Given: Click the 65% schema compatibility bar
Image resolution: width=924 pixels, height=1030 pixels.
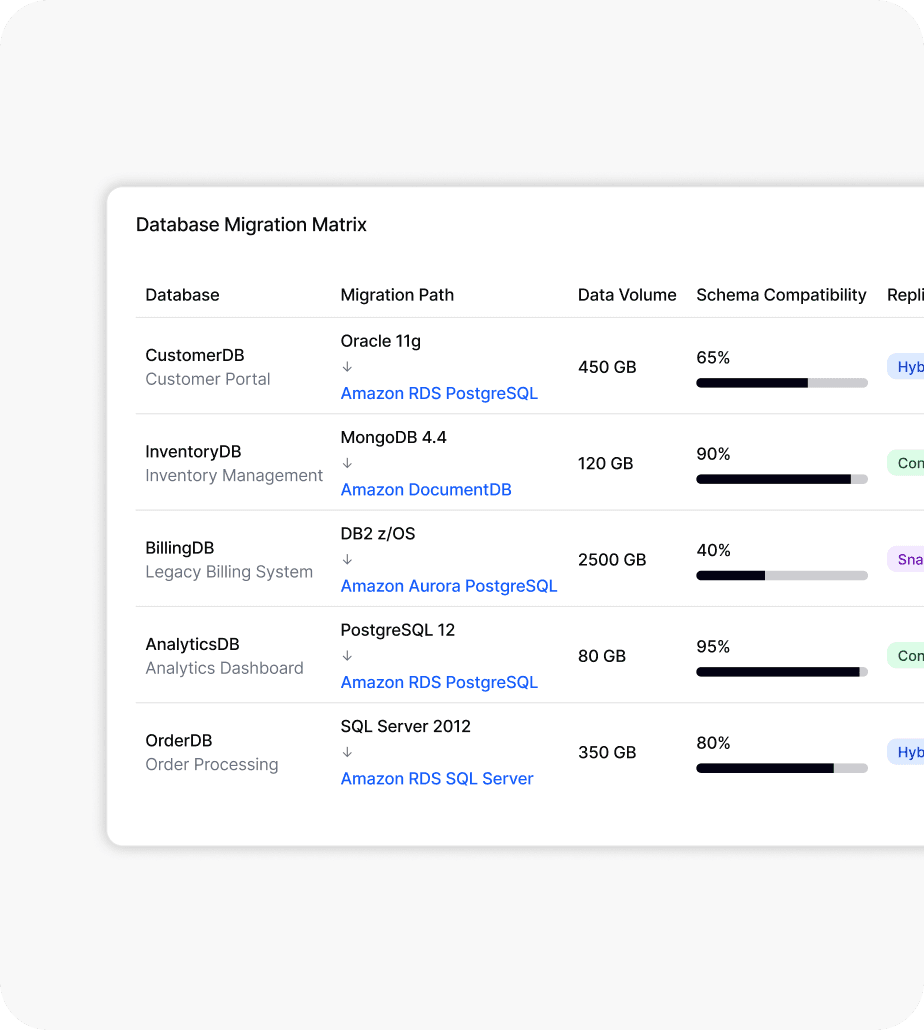Looking at the screenshot, I should [781, 383].
